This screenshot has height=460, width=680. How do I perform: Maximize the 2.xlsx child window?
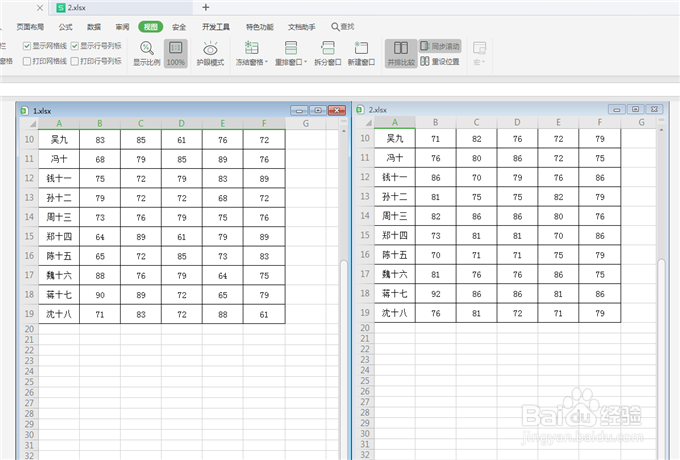coord(635,109)
